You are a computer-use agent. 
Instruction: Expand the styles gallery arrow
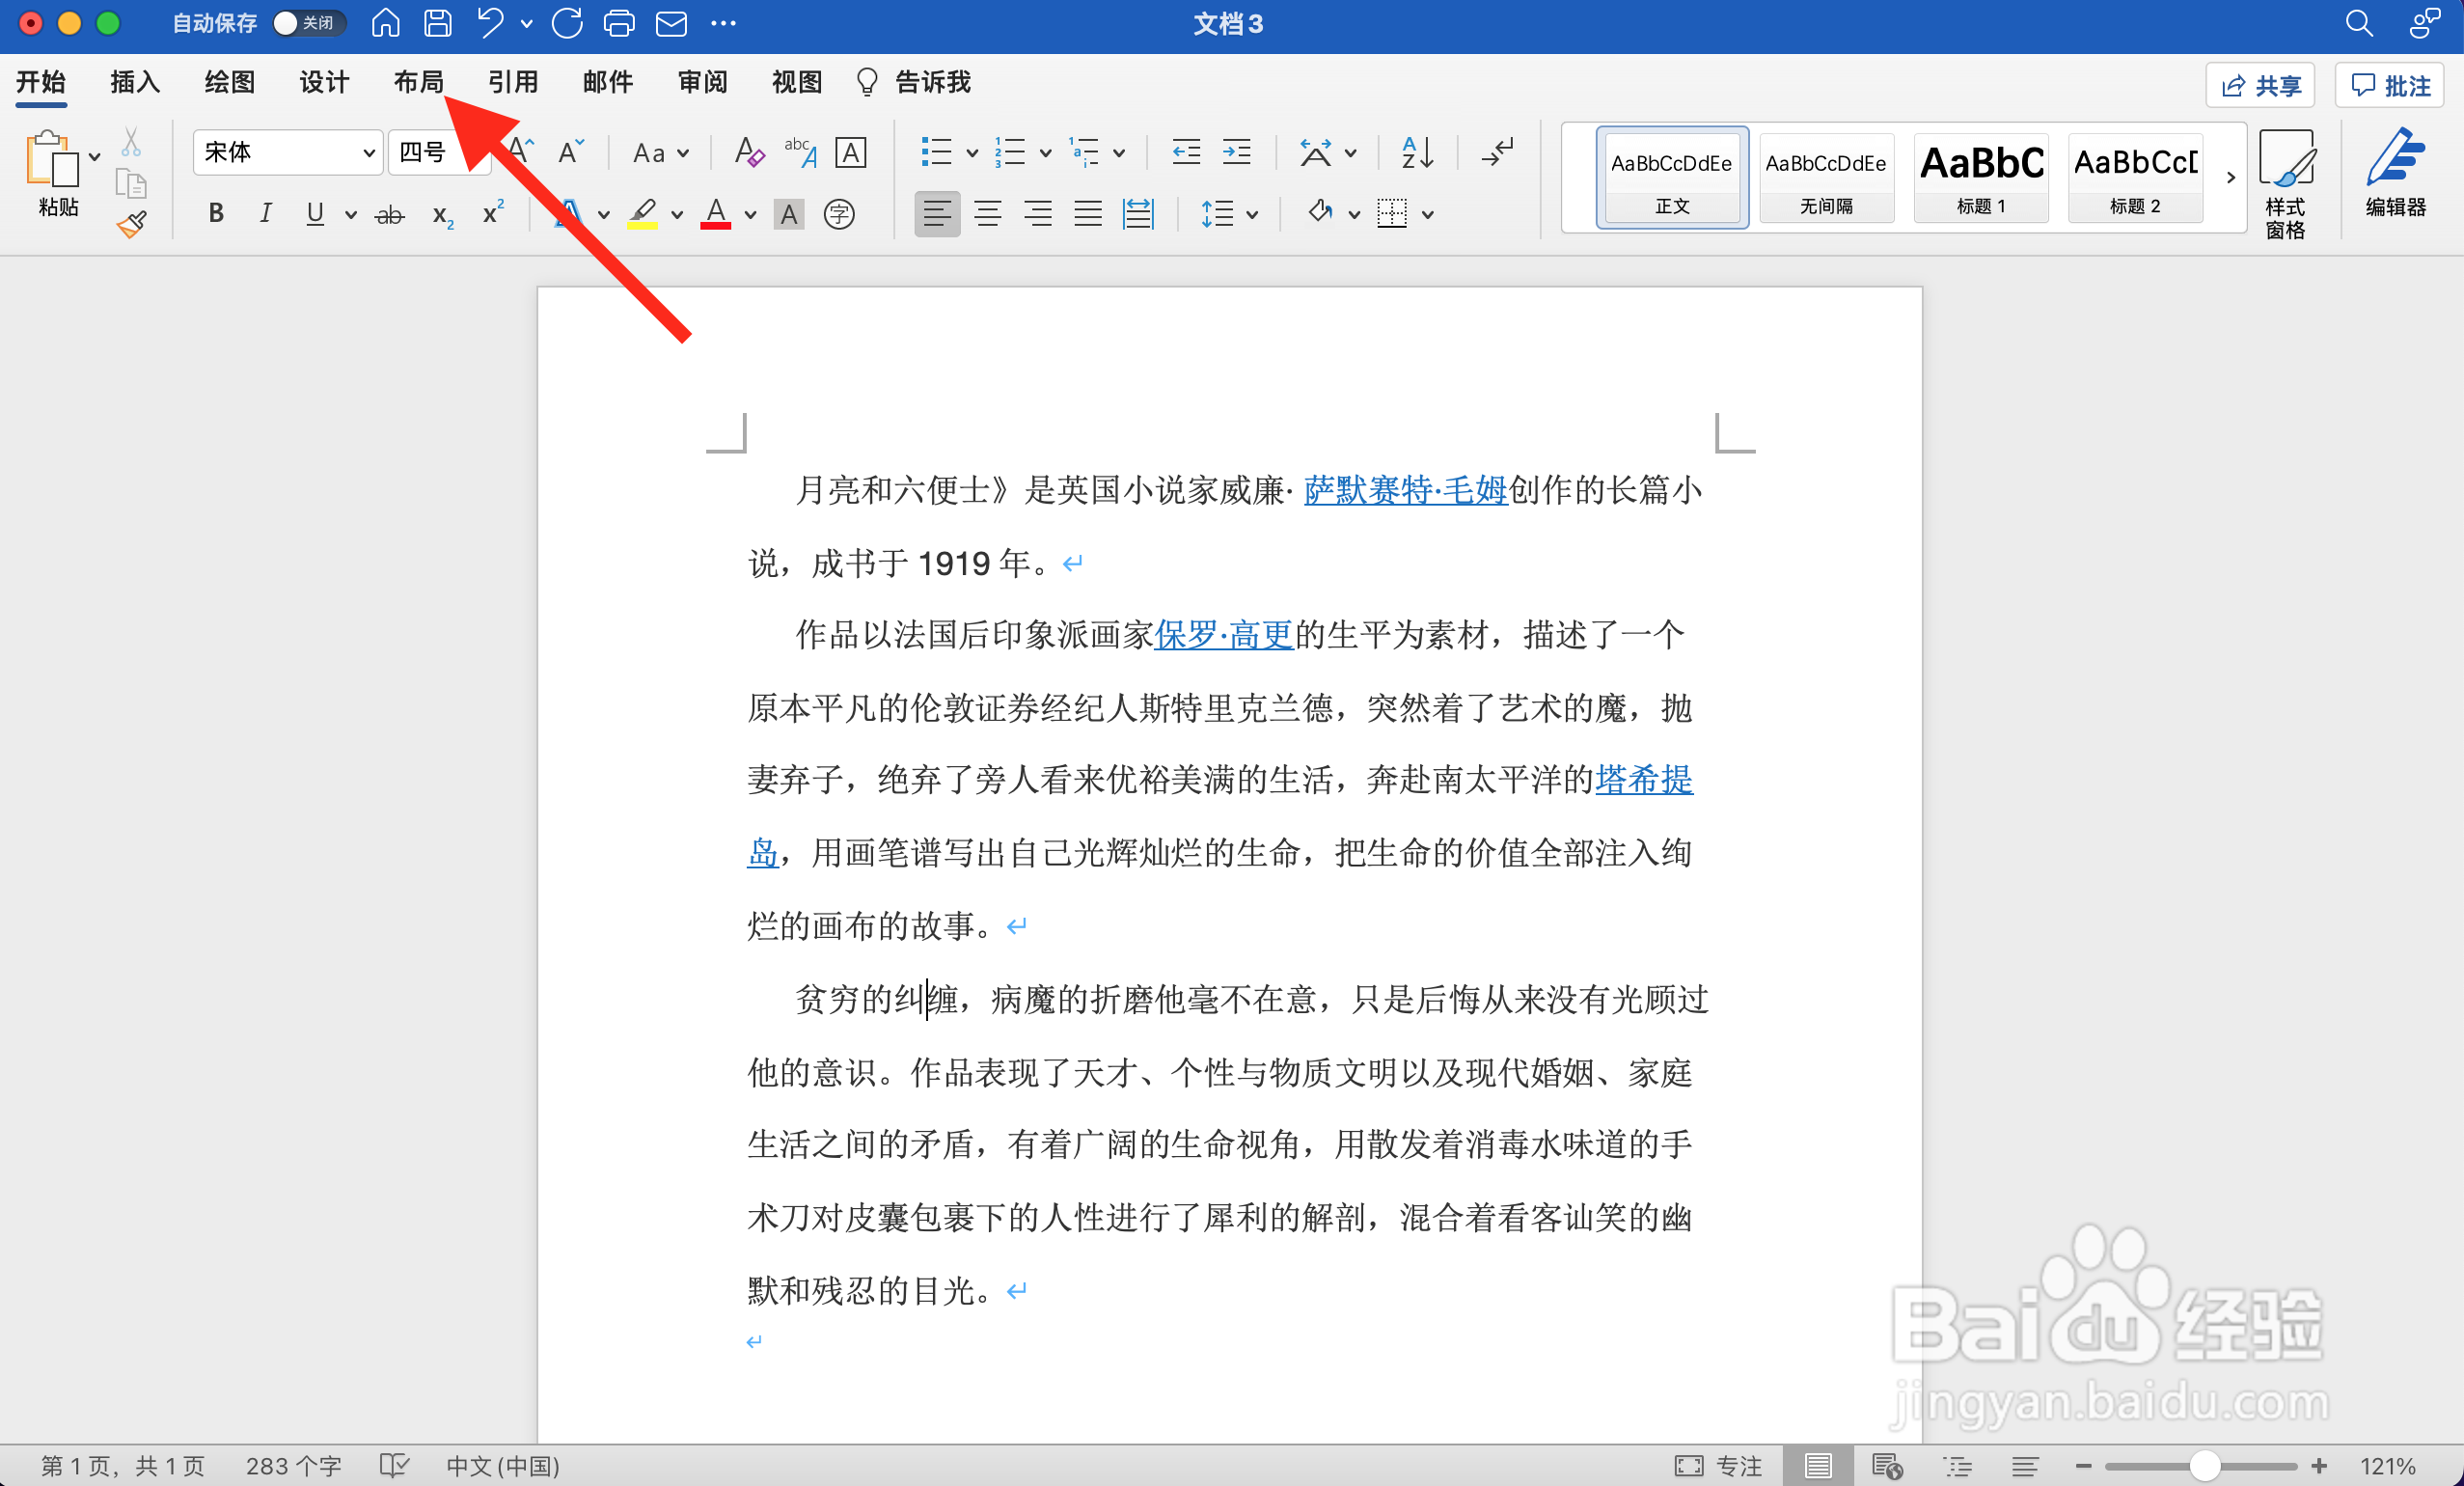click(2230, 178)
